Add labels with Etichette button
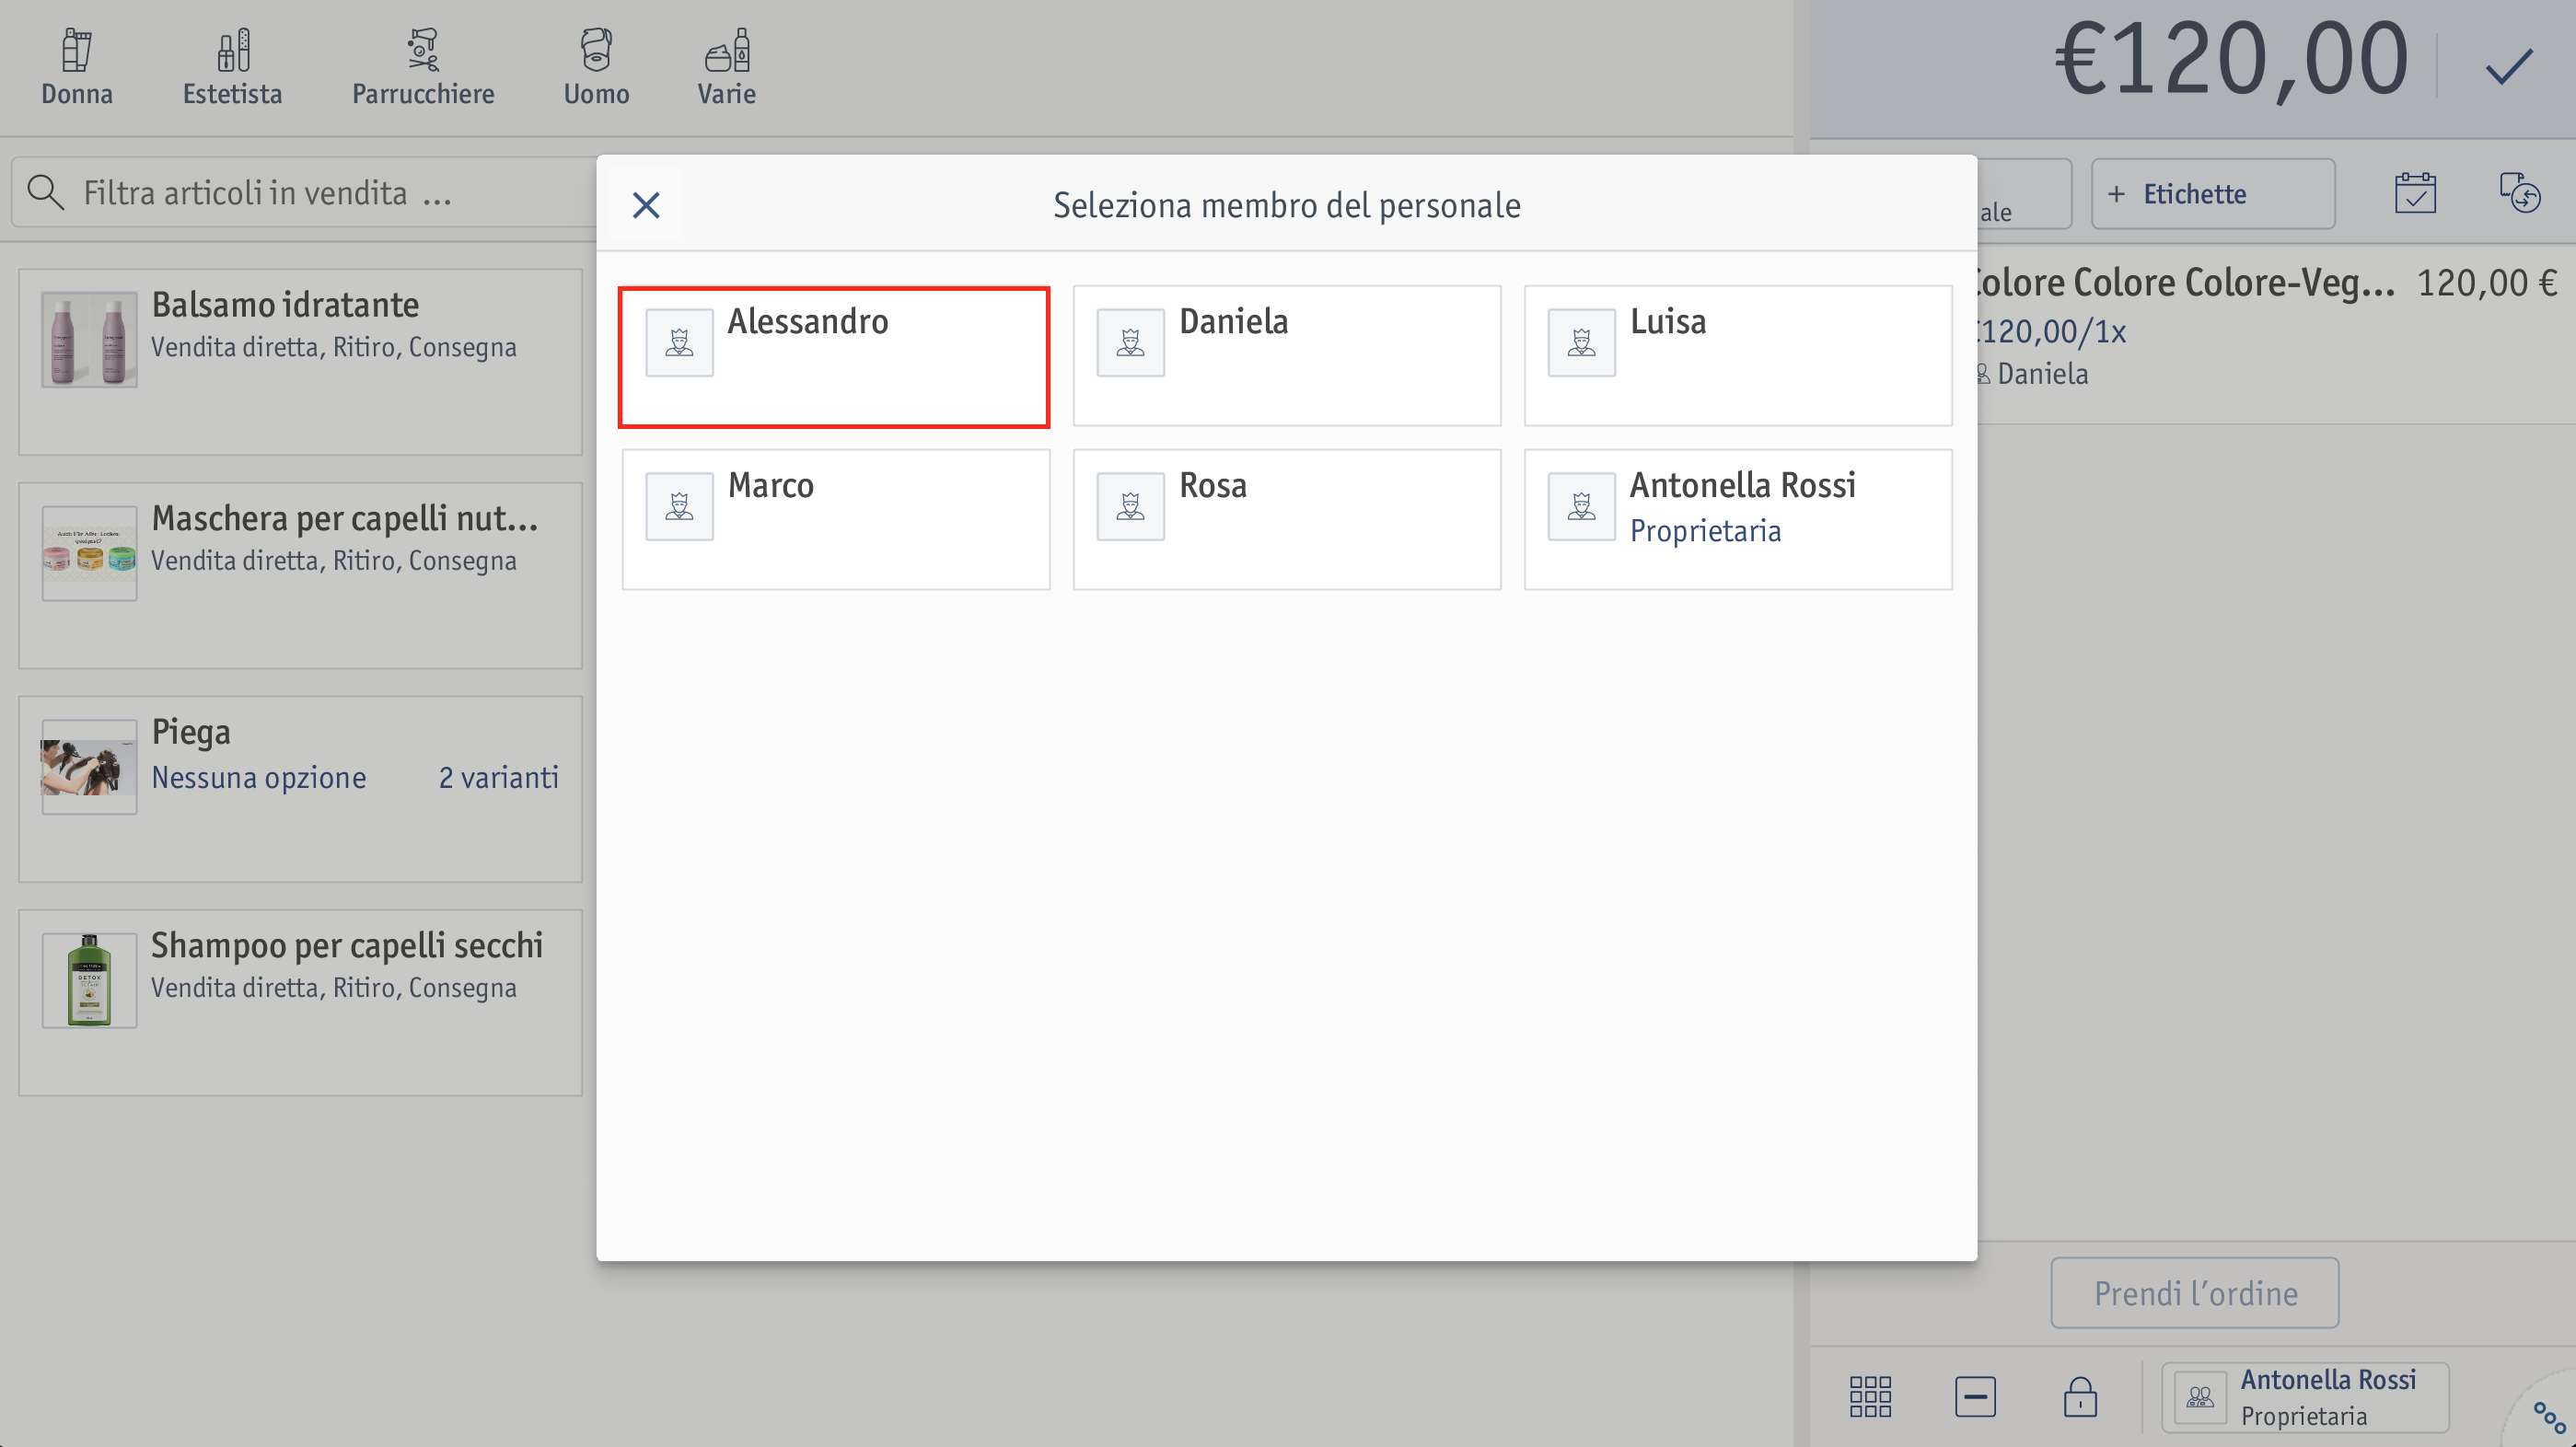This screenshot has width=2576, height=1447. click(x=2212, y=194)
